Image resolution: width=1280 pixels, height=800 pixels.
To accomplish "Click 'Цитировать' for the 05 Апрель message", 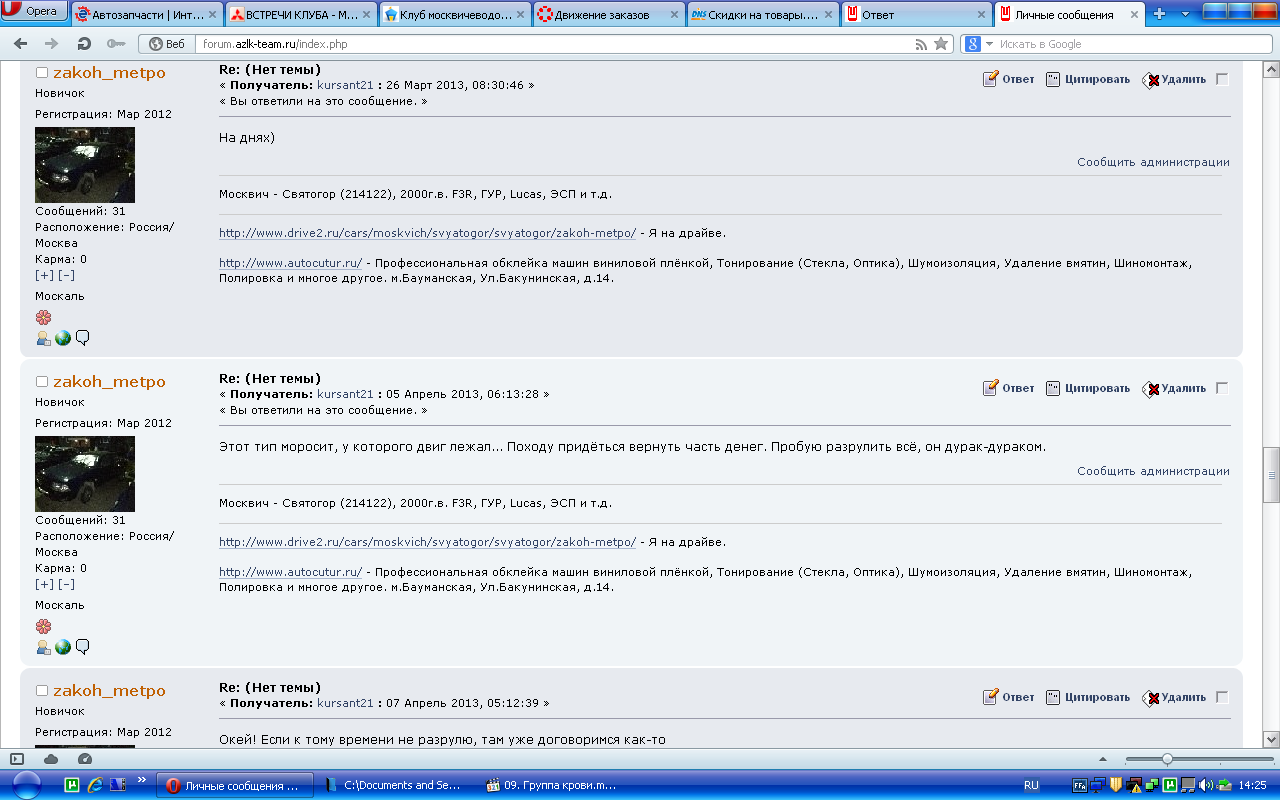I will point(1088,388).
